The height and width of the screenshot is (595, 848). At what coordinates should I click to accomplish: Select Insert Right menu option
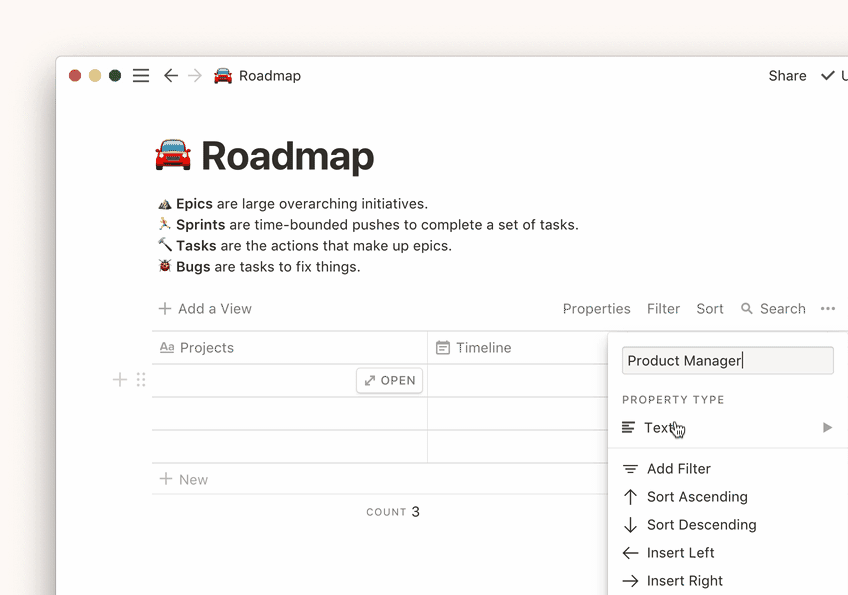pyautogui.click(x=684, y=581)
